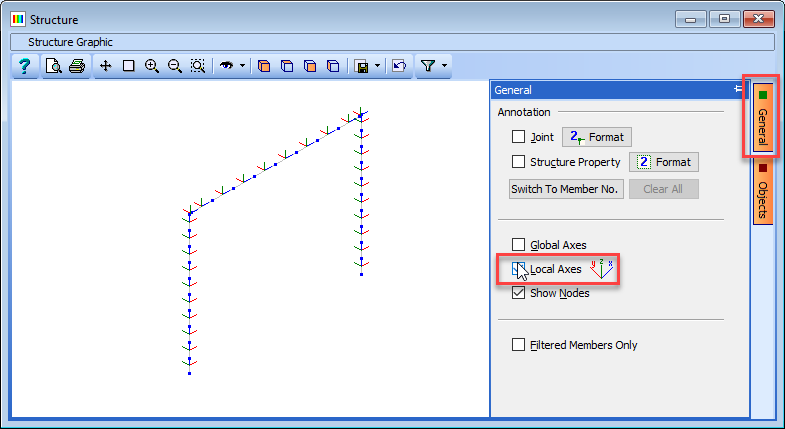Click the Annotation section label
The image size is (785, 429).
pos(524,112)
